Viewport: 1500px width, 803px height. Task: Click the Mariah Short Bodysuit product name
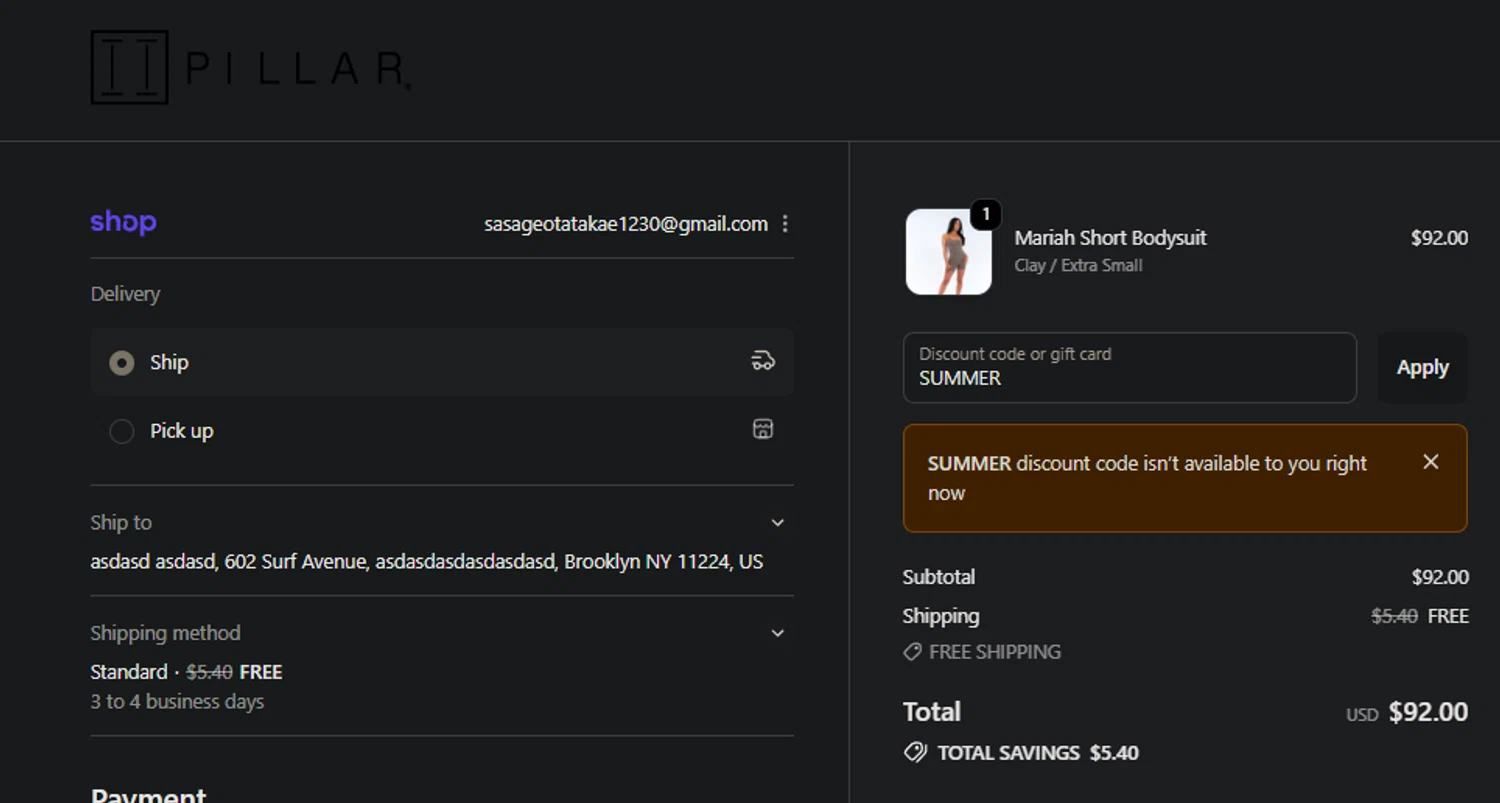coord(1110,238)
